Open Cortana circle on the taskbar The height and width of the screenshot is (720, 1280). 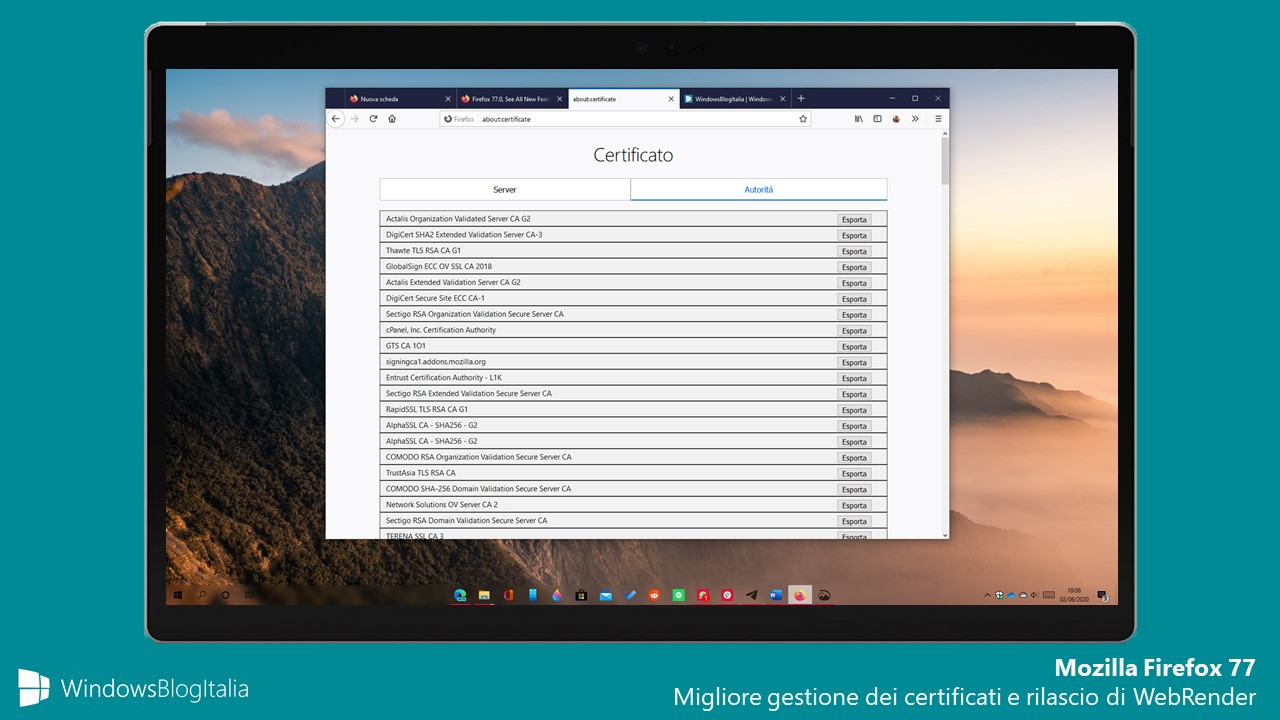225,595
